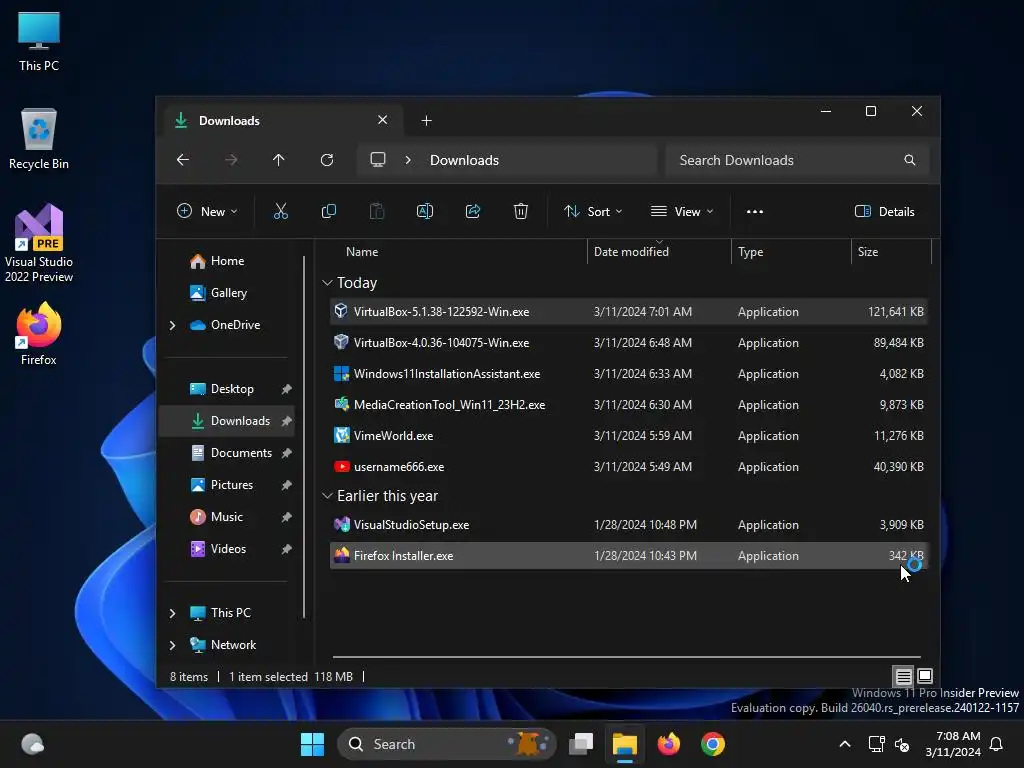The height and width of the screenshot is (768, 1024).
Task: Expand the Network tree node
Action: click(x=172, y=645)
